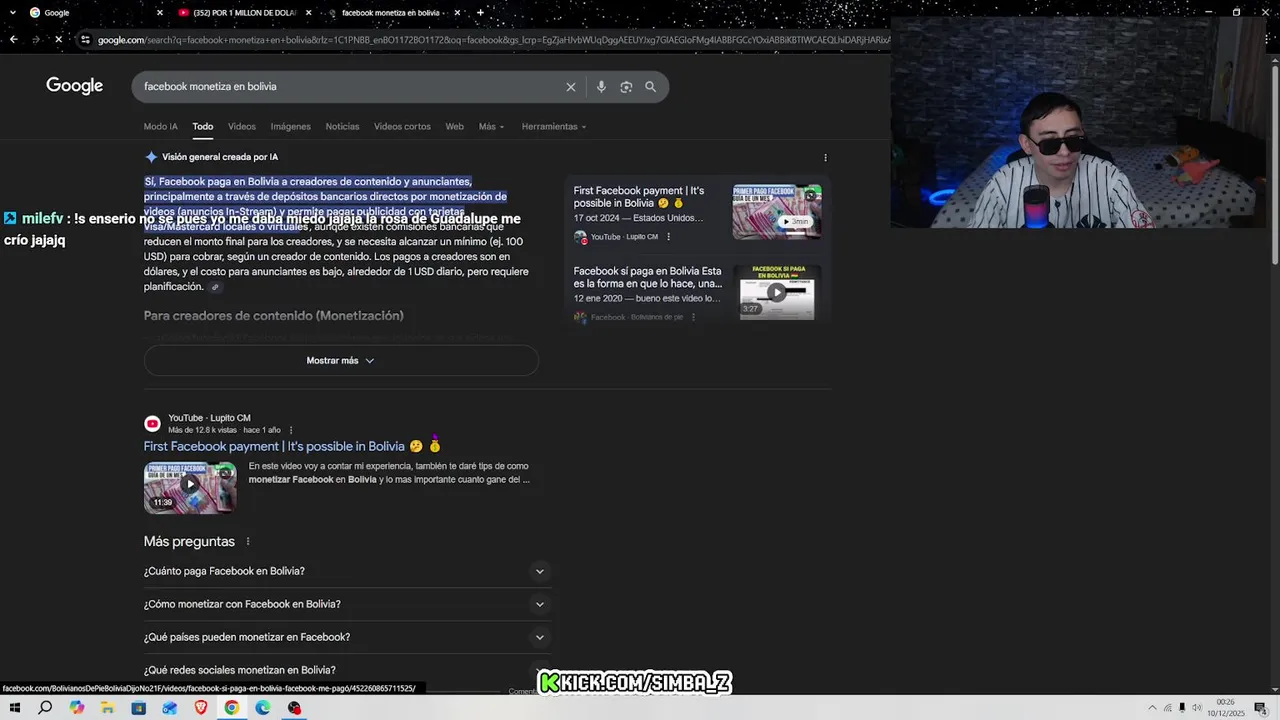View site information icon in address bar
Viewport: 1280px width, 720px height.
click(86, 40)
